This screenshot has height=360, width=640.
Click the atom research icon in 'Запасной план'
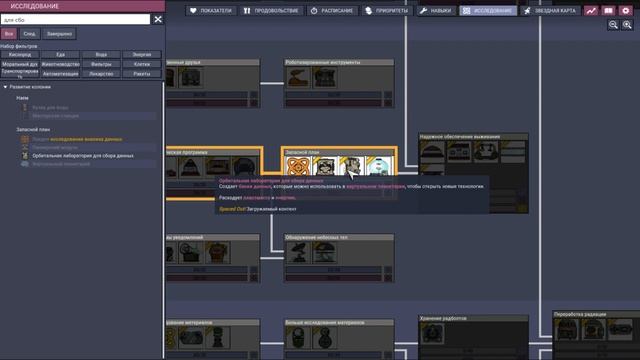[298, 167]
